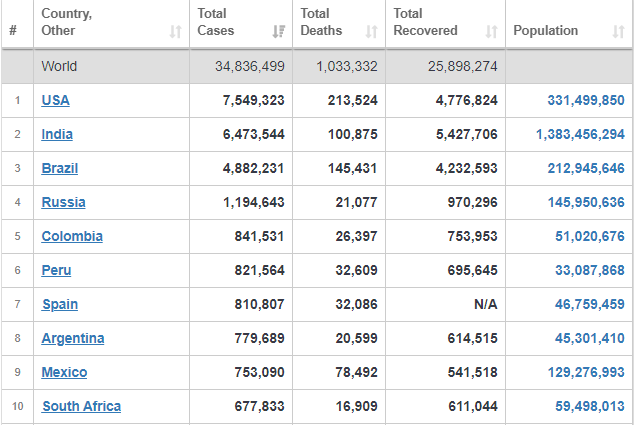The height and width of the screenshot is (425, 635).
Task: Select Peru total deaths 32,609
Action: pos(356,270)
